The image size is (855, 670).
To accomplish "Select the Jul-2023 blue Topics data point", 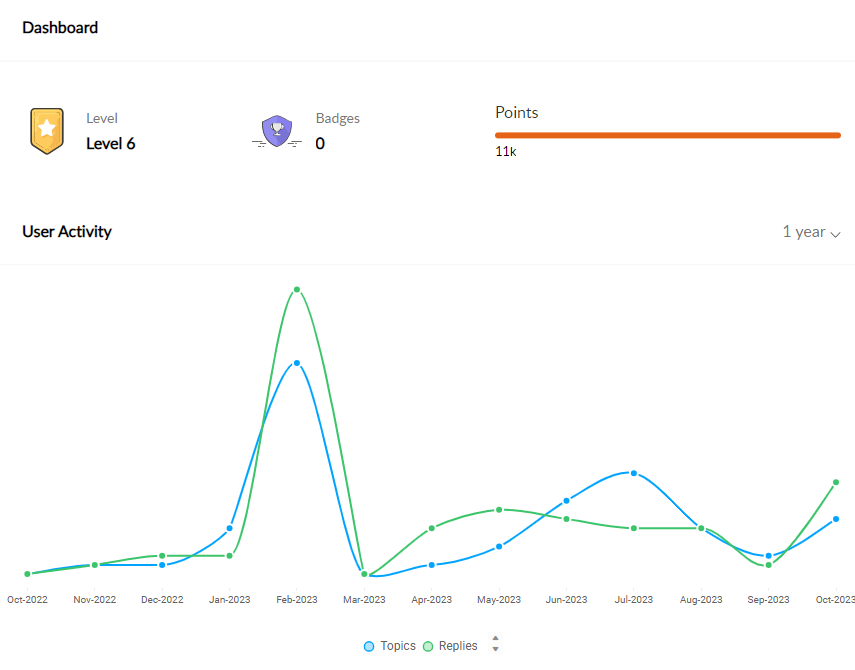I will tap(634, 473).
